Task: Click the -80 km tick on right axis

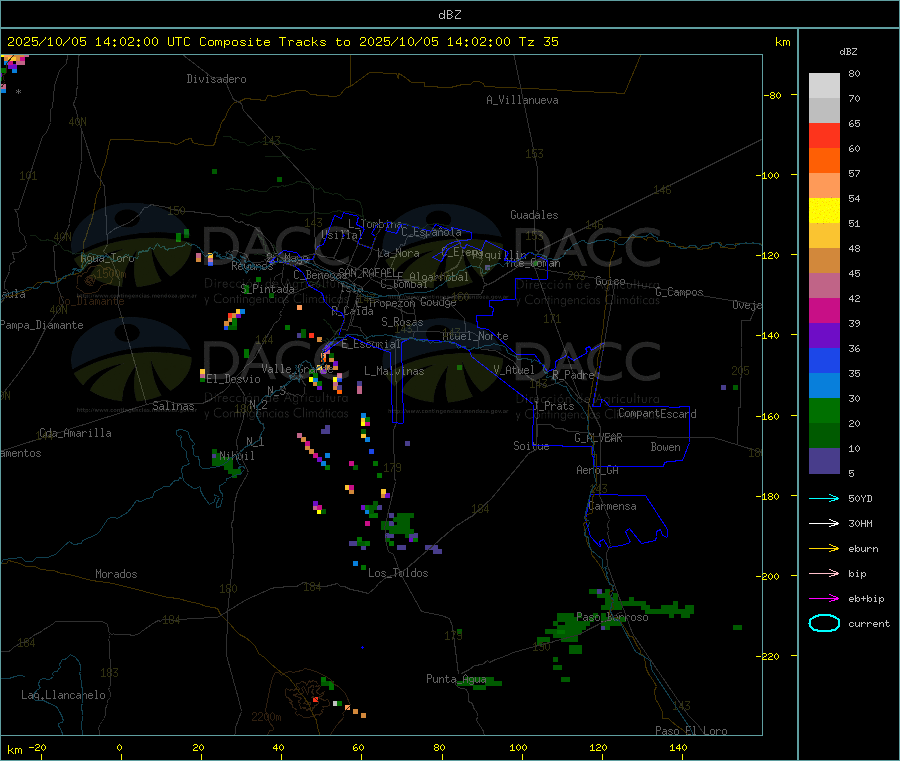Action: click(x=773, y=95)
